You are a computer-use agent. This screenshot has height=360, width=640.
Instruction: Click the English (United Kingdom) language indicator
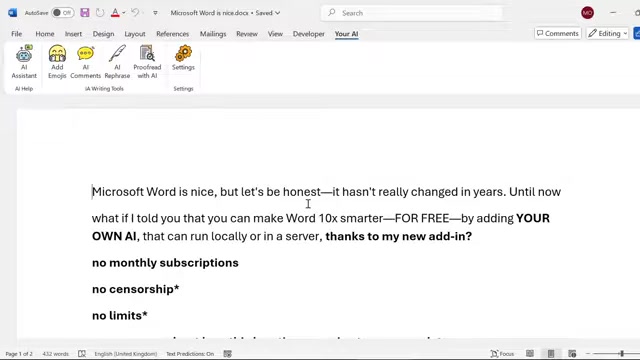coord(125,354)
